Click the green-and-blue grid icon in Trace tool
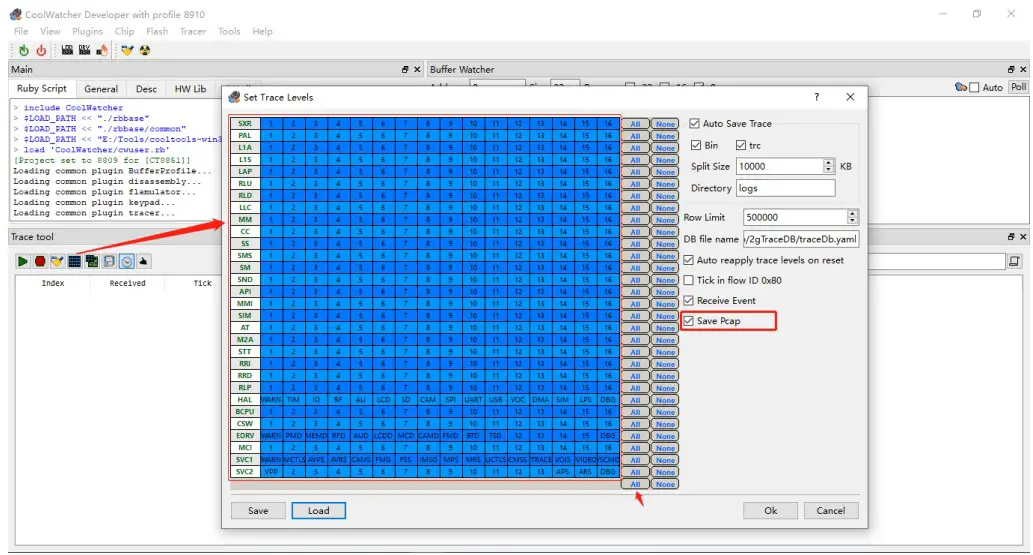The width and height of the screenshot is (1033, 555). pos(92,262)
